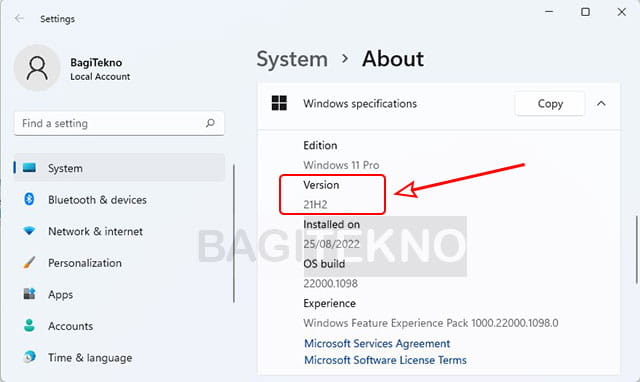Click System in the breadcrumb

click(x=292, y=59)
